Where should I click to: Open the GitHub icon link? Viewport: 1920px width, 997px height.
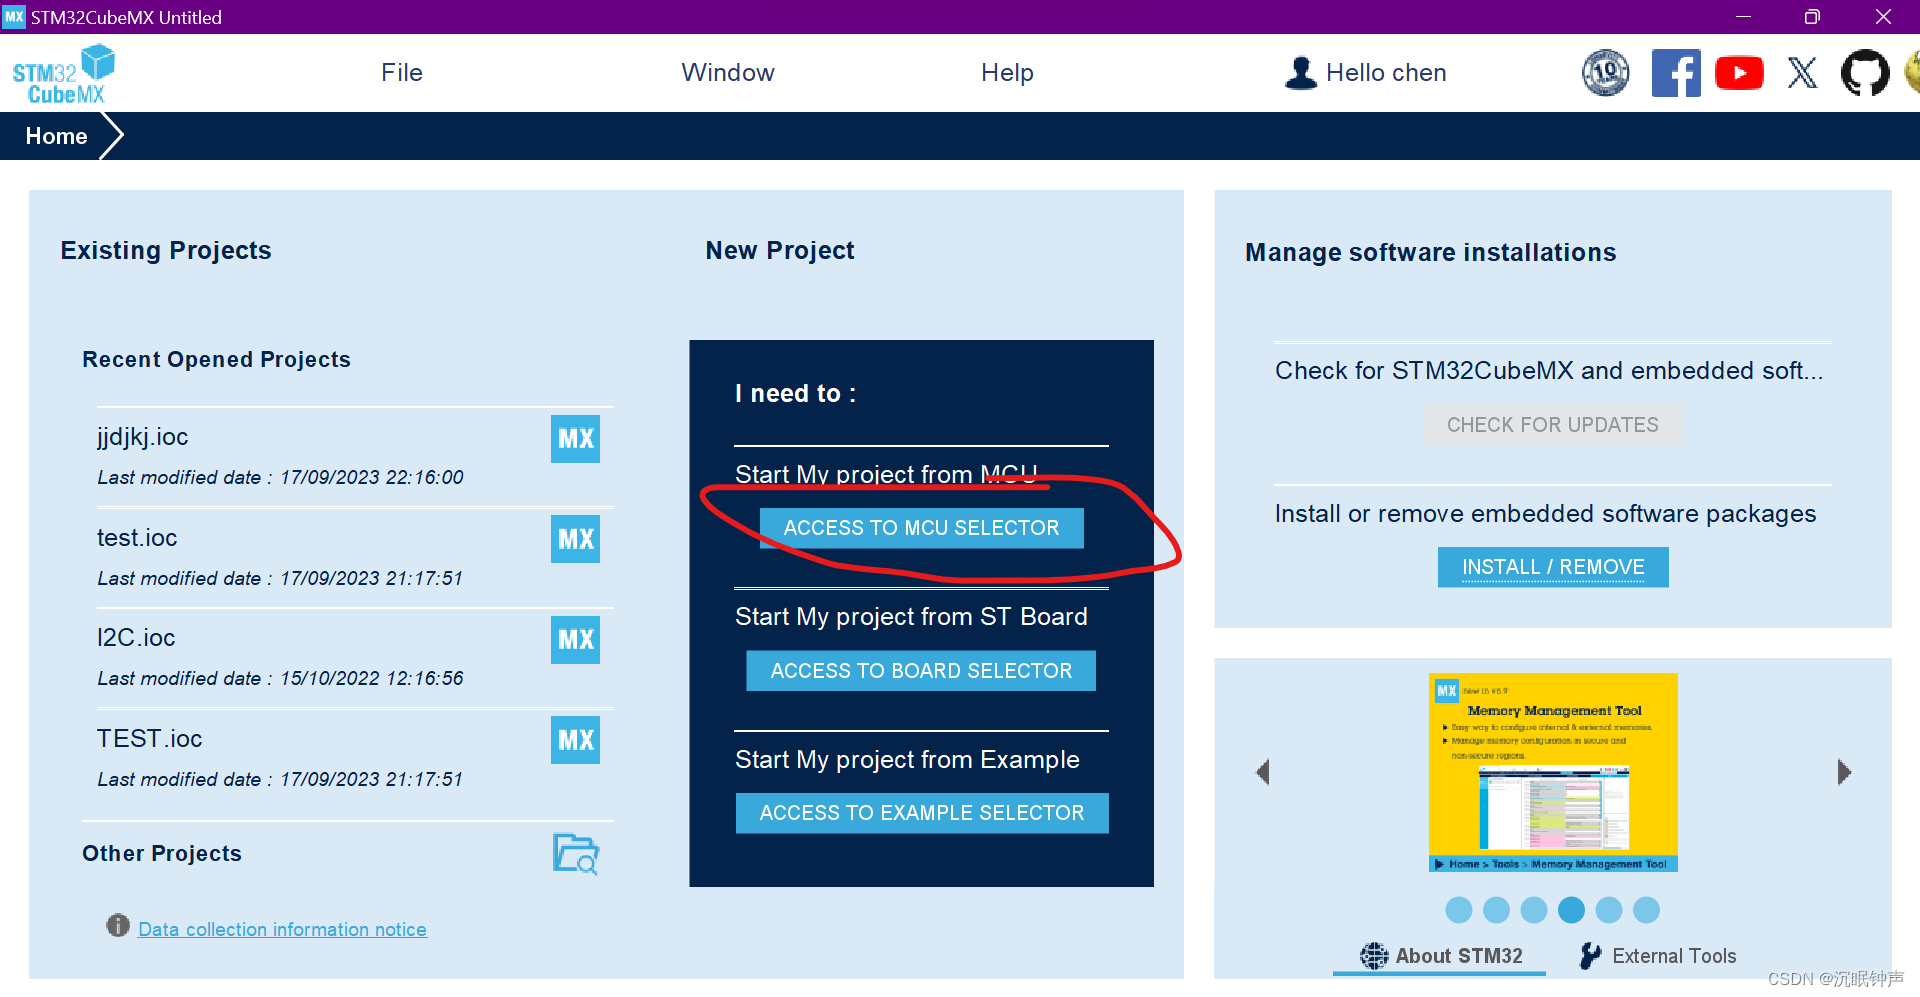(x=1865, y=73)
